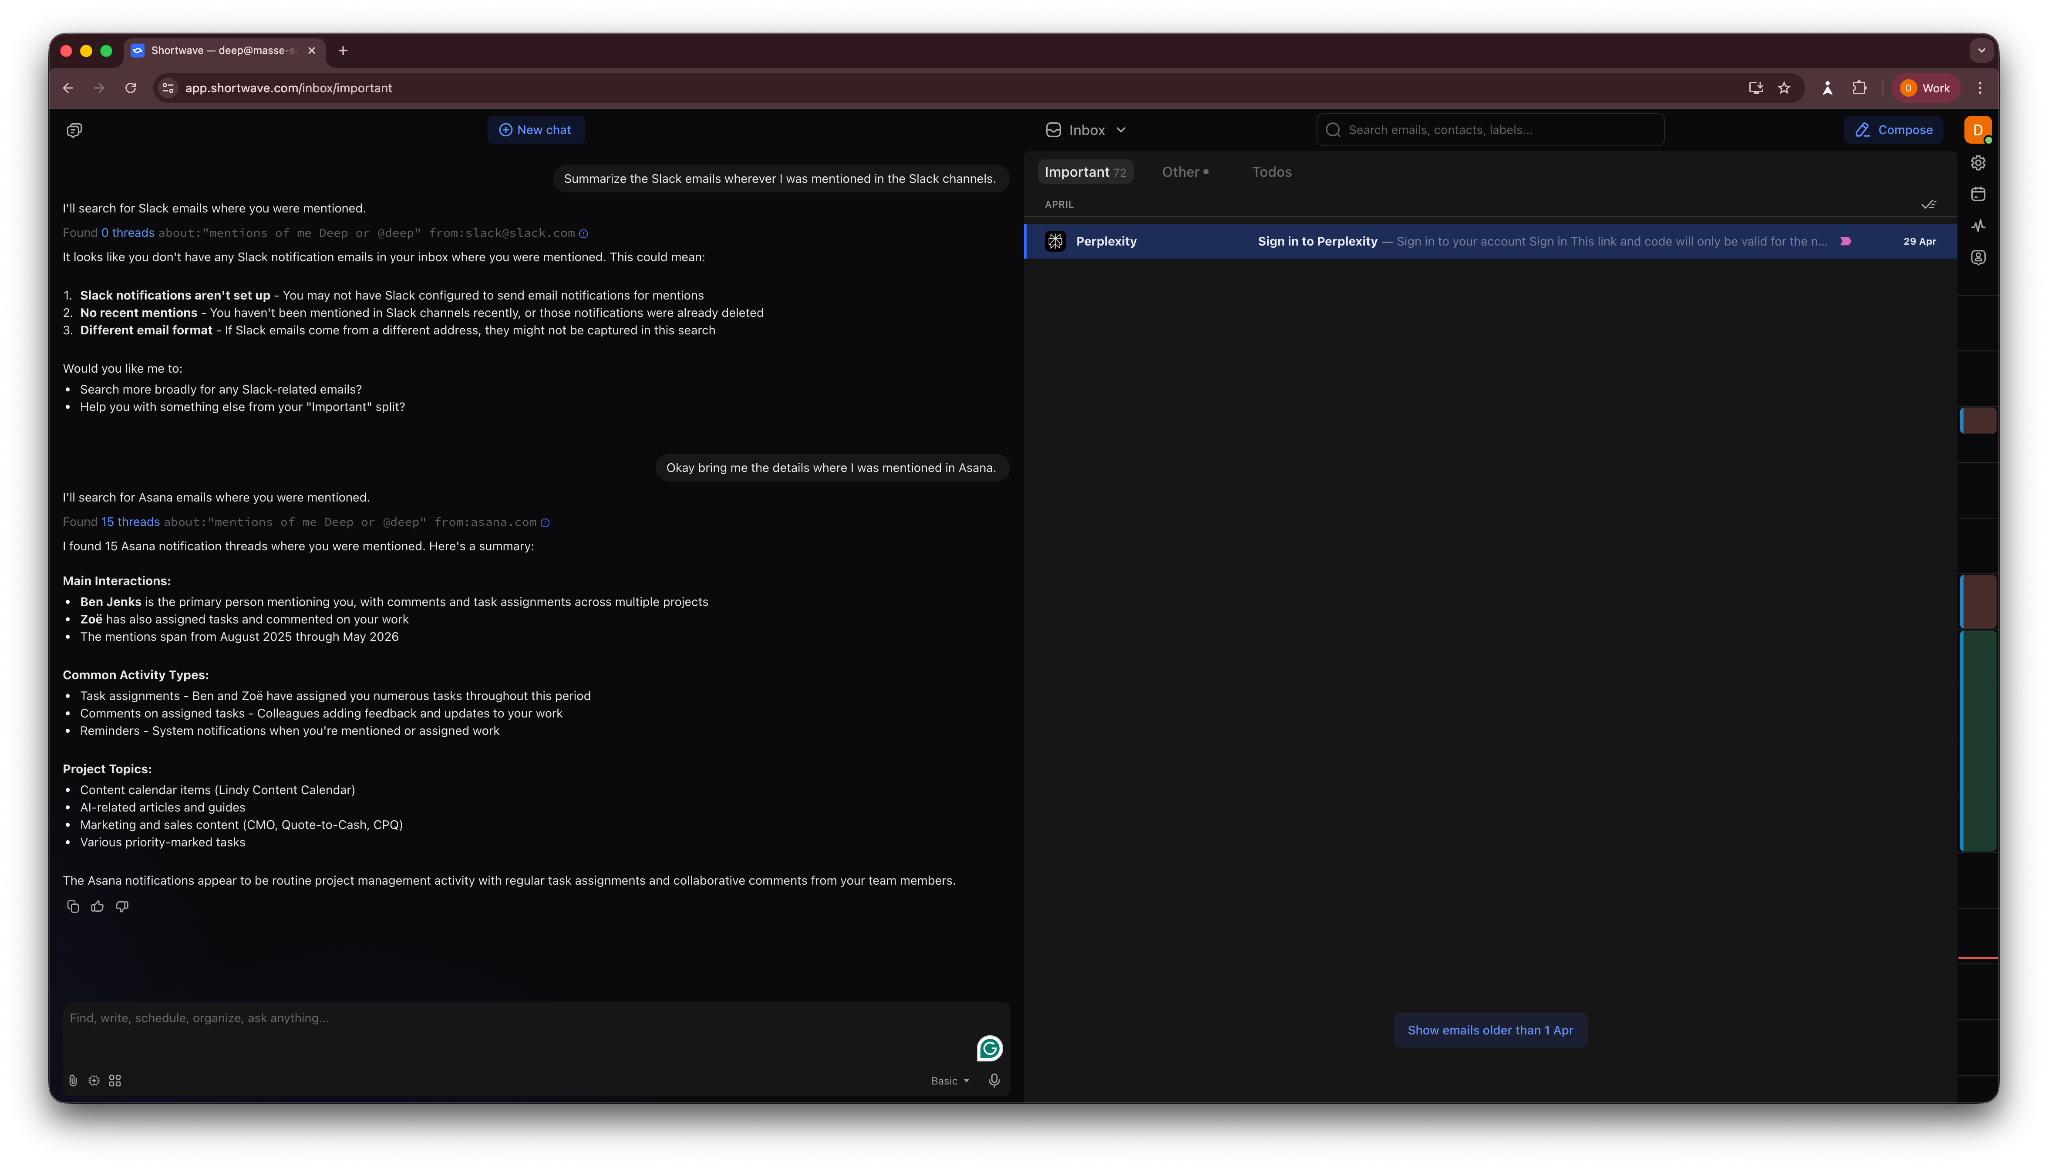Click the pink label tag on Perplexity email
Viewport: 2048px width, 1168px height.
[1846, 241]
